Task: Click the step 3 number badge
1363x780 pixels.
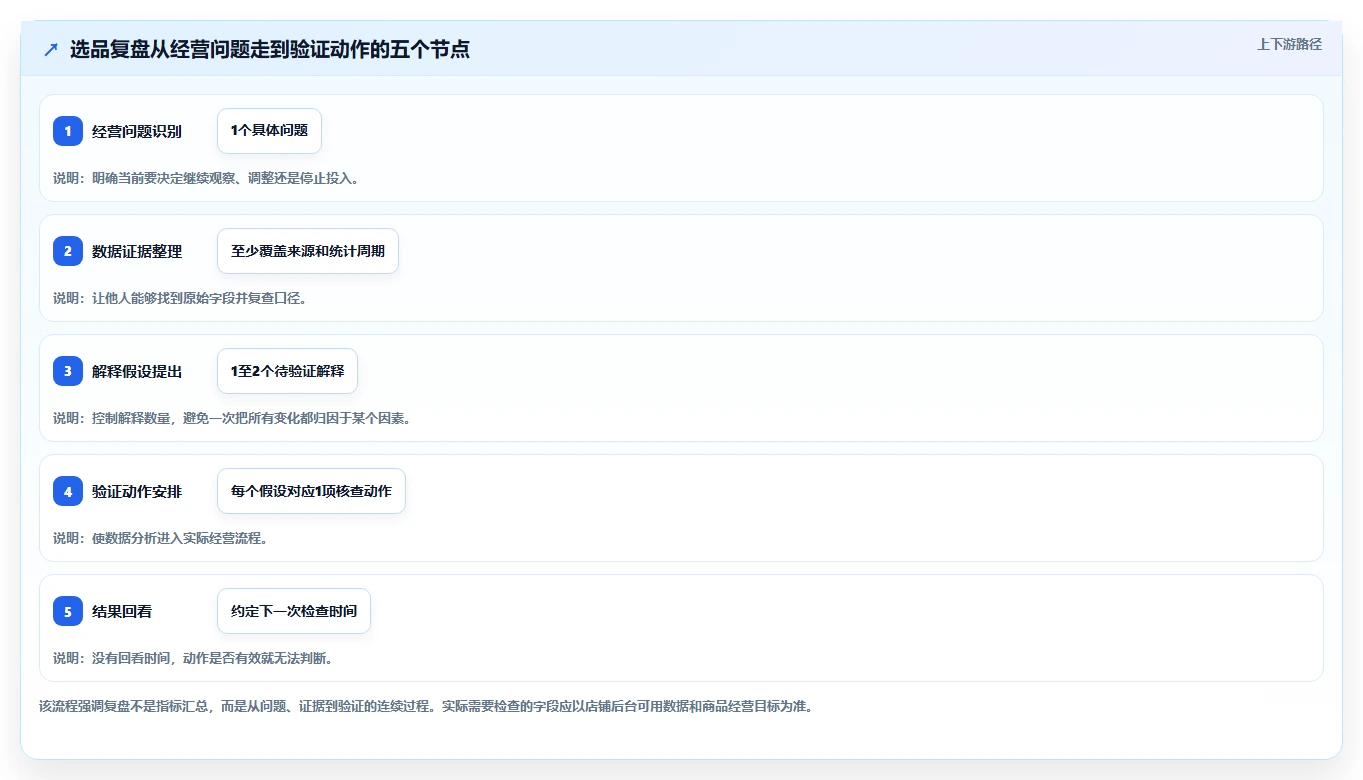Action: (68, 371)
